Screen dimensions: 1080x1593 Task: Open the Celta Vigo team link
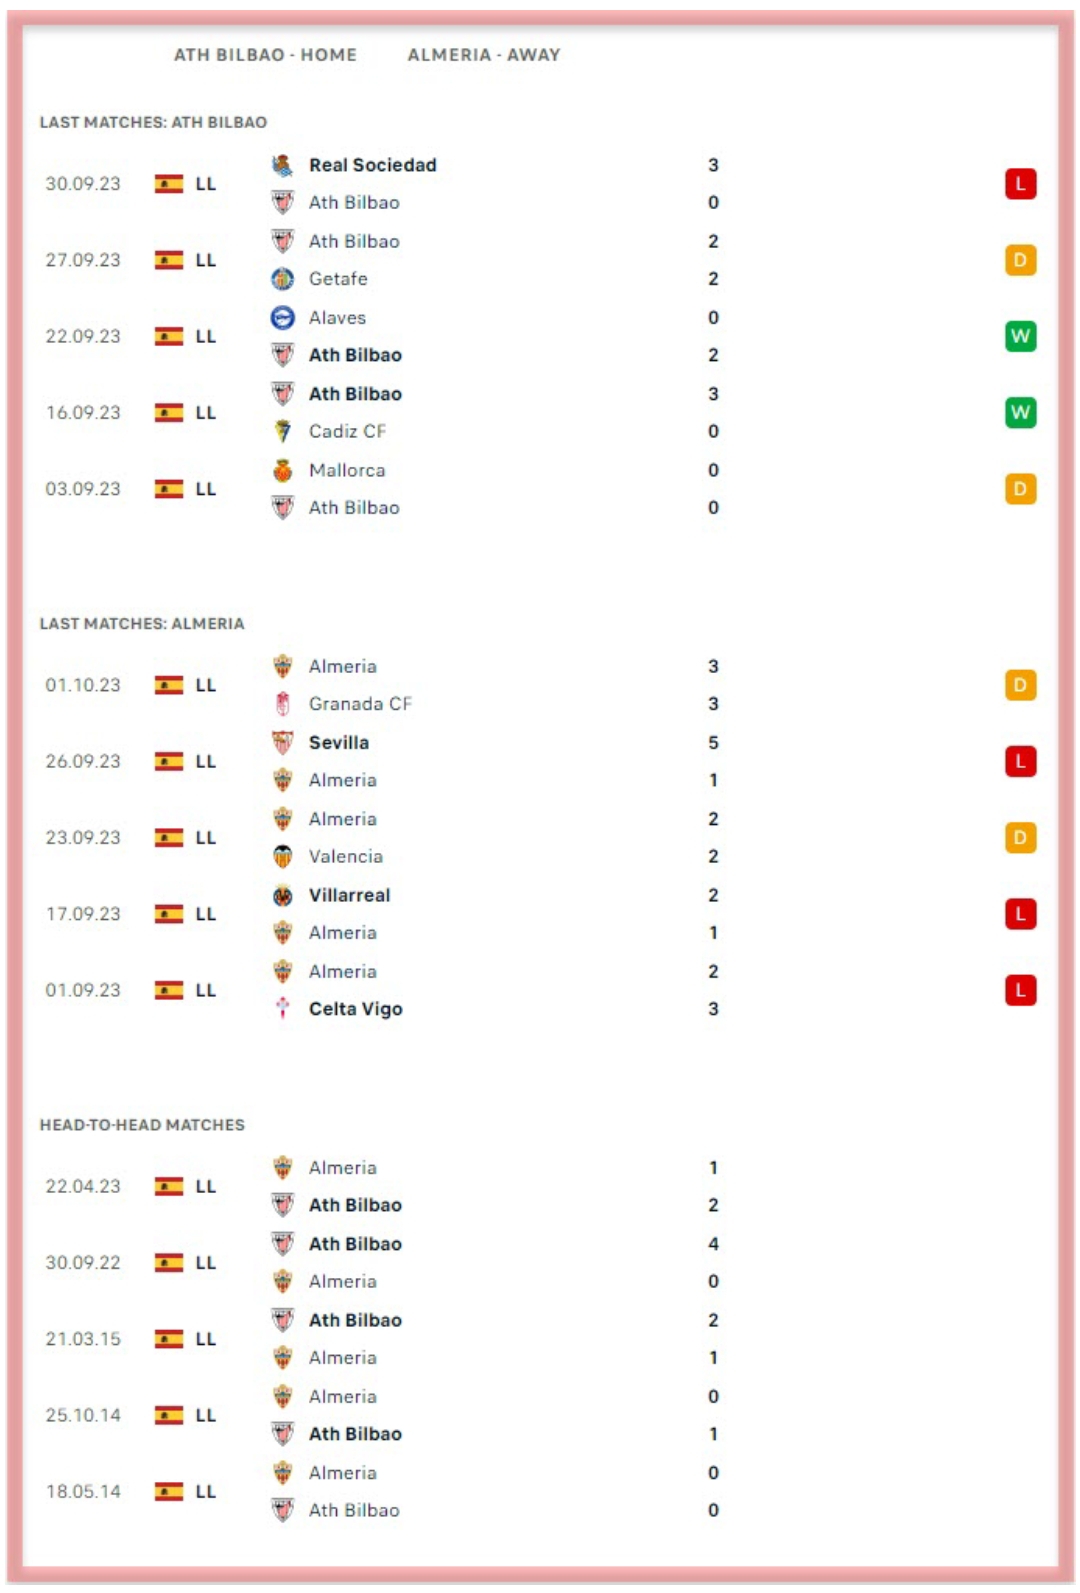coord(355,1009)
